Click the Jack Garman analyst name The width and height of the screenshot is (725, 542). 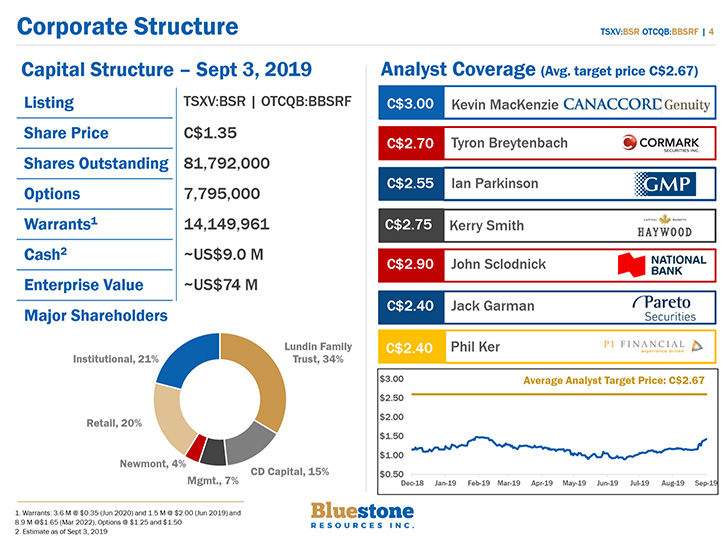click(x=493, y=306)
